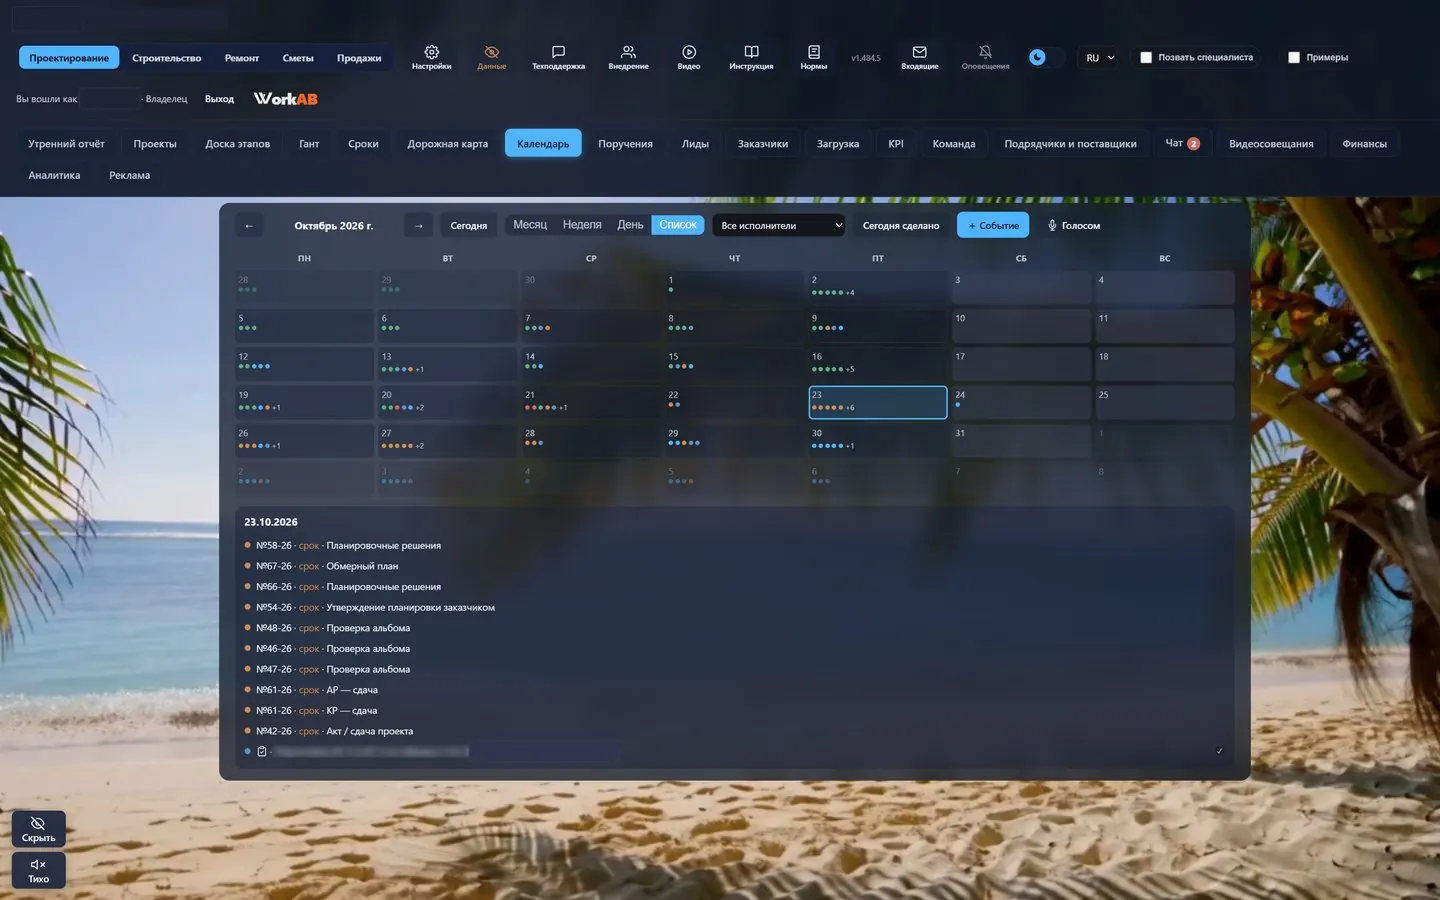Switch to the Месяц view
1440x900 pixels.
click(530, 225)
